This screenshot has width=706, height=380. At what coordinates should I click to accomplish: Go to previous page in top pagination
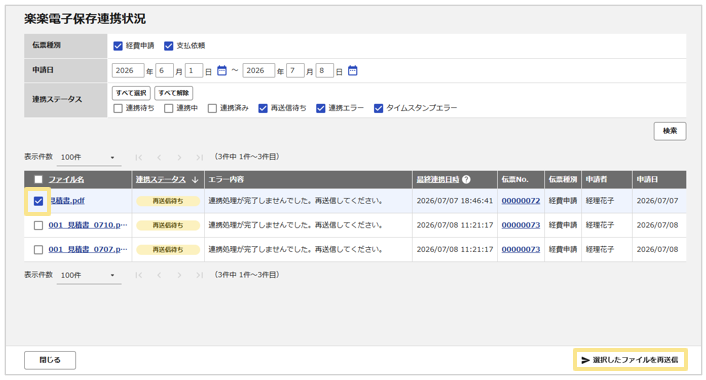click(159, 157)
